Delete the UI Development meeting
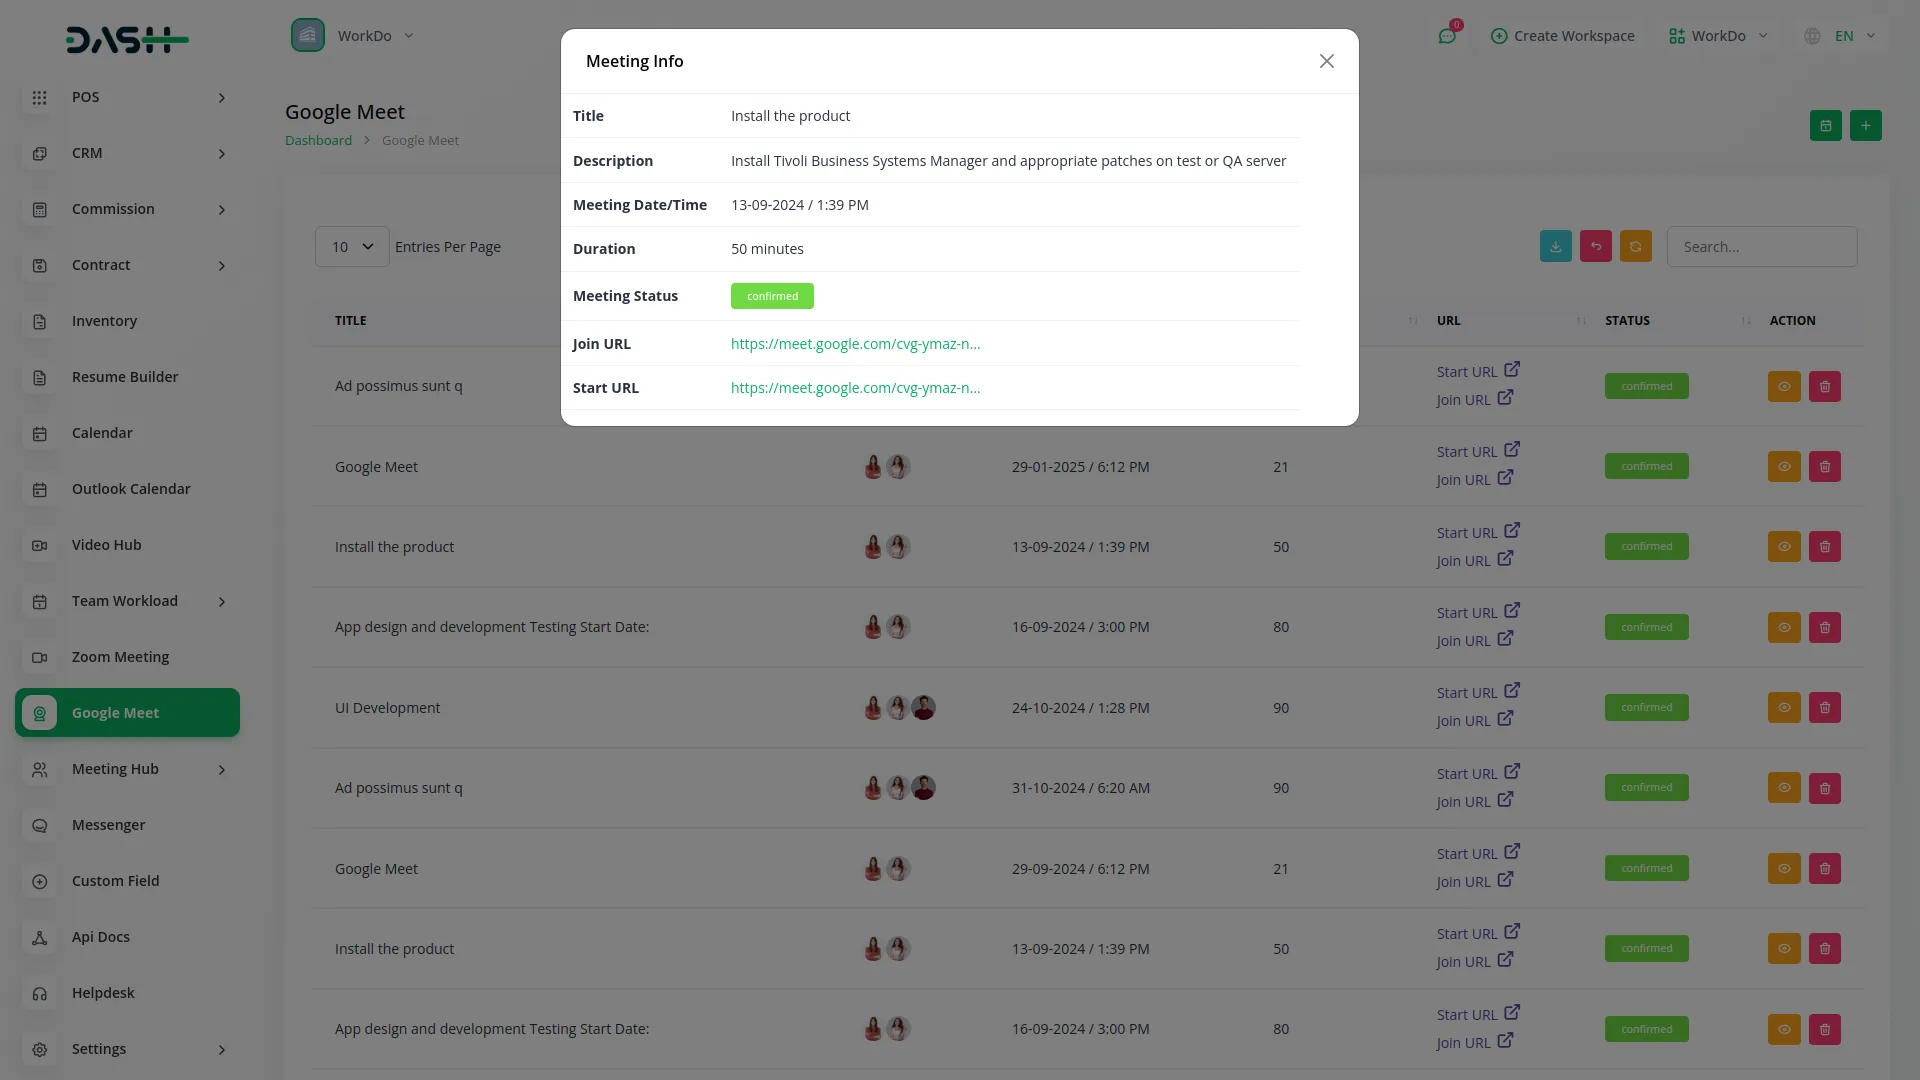 point(1824,708)
